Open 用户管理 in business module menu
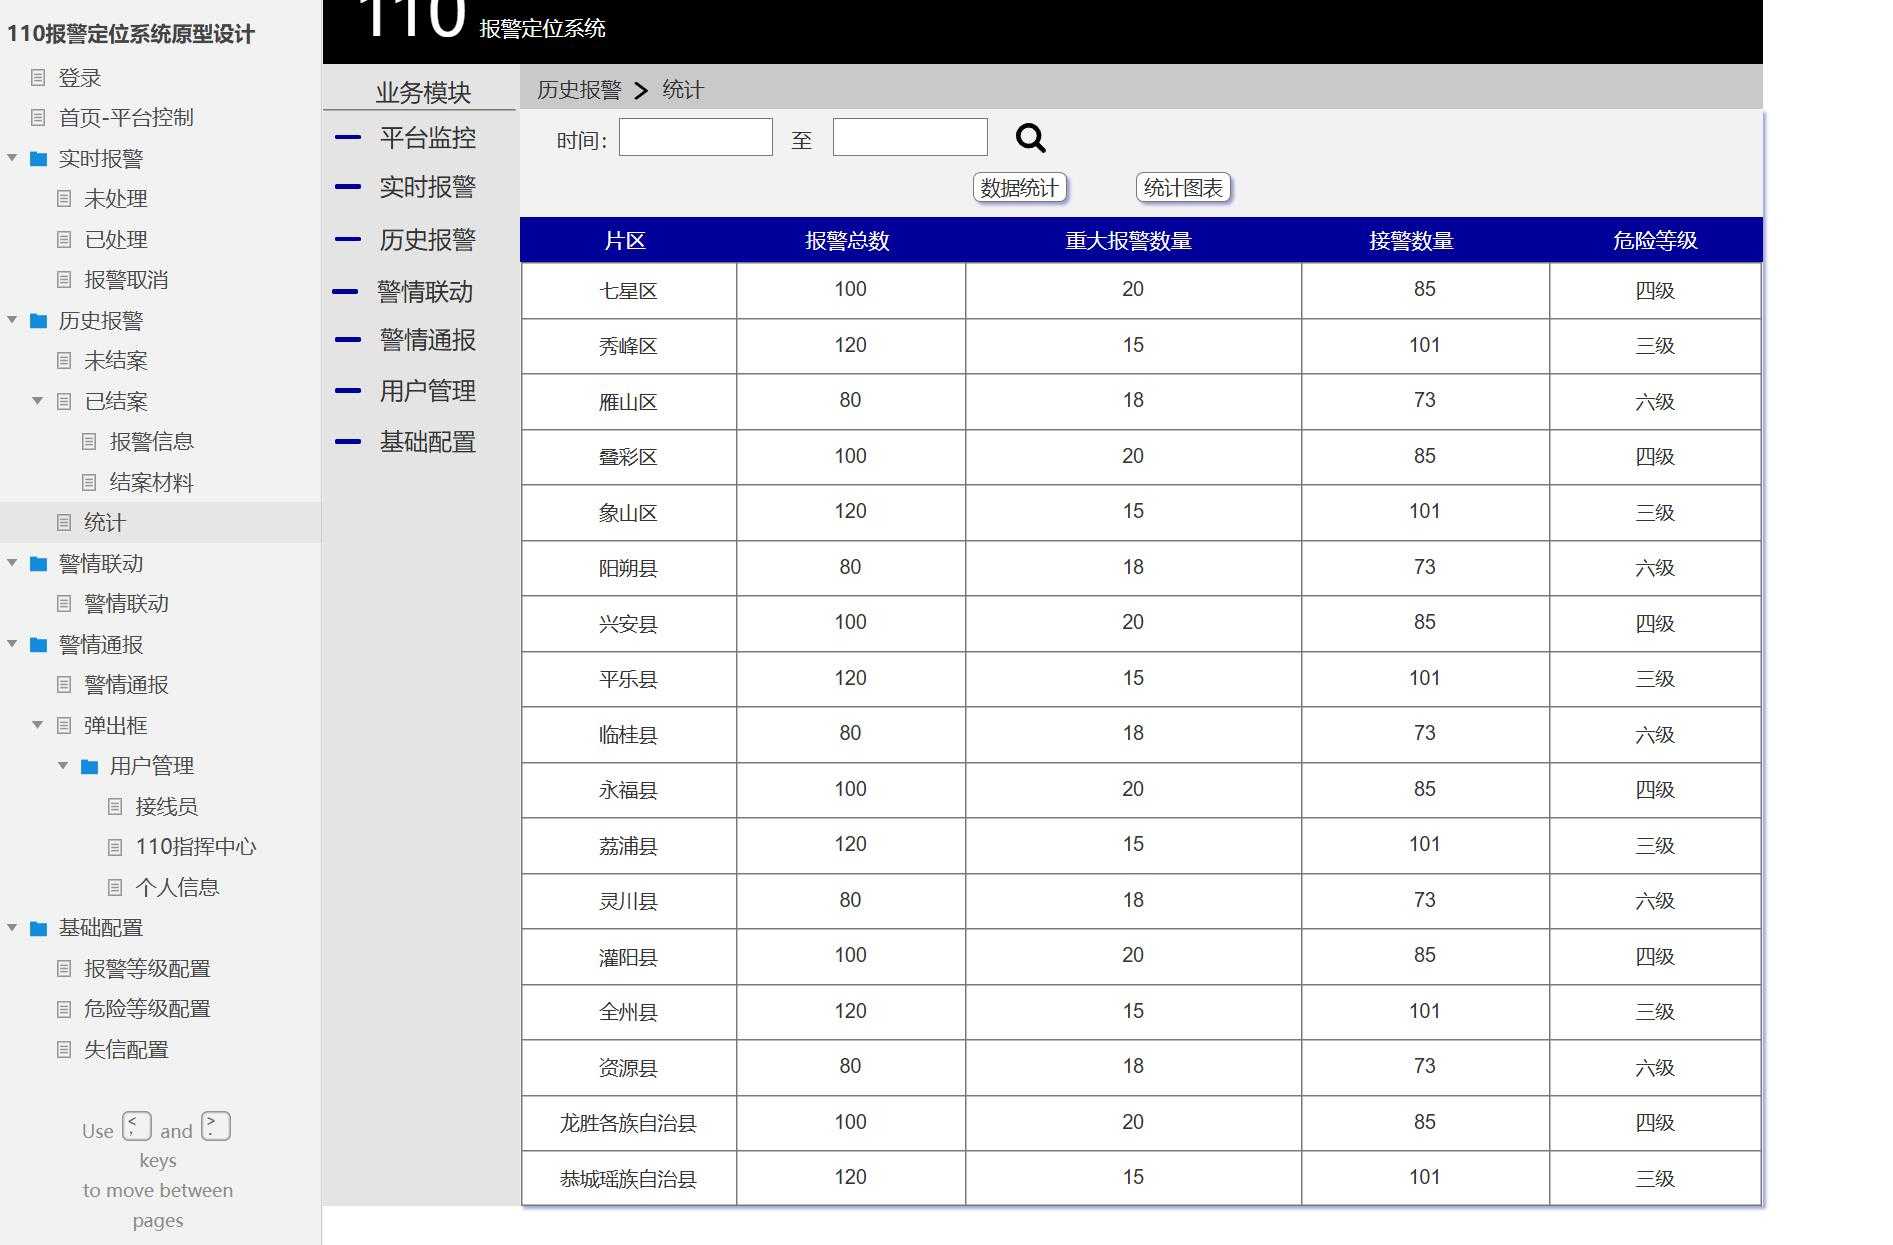 point(427,391)
